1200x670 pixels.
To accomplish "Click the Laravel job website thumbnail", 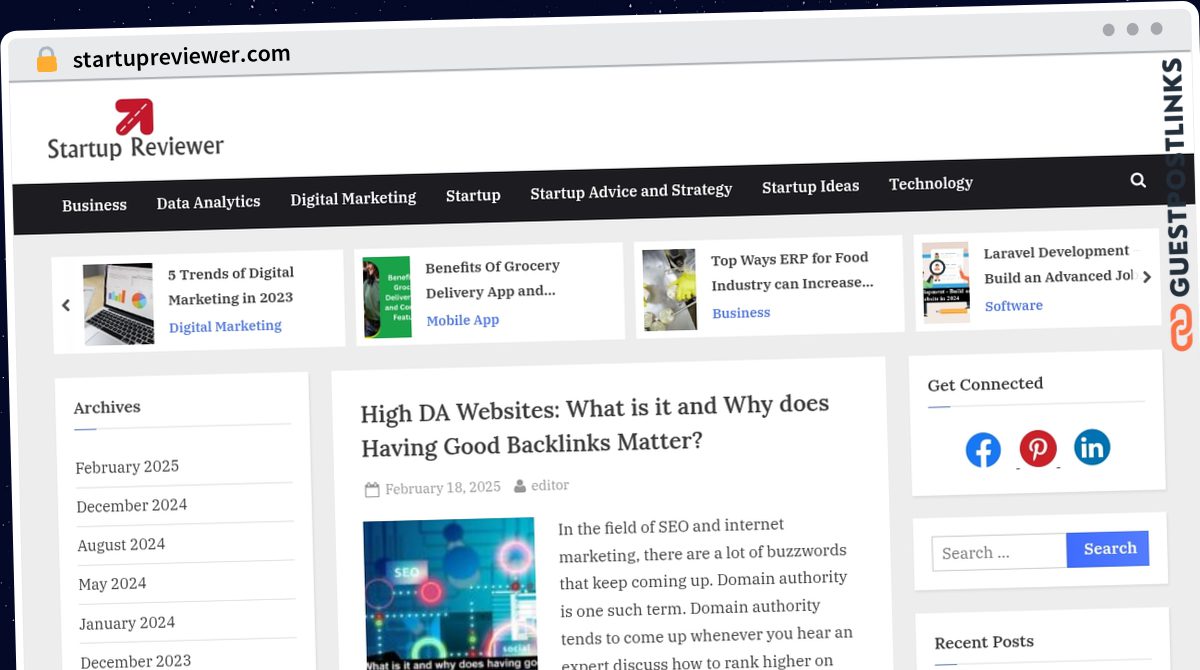I will (945, 282).
